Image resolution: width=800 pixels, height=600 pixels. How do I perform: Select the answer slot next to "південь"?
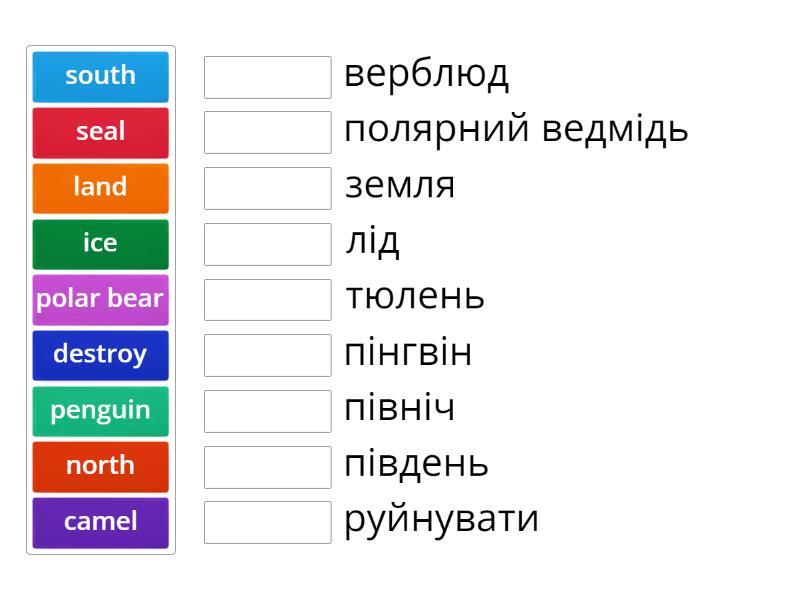(x=267, y=466)
